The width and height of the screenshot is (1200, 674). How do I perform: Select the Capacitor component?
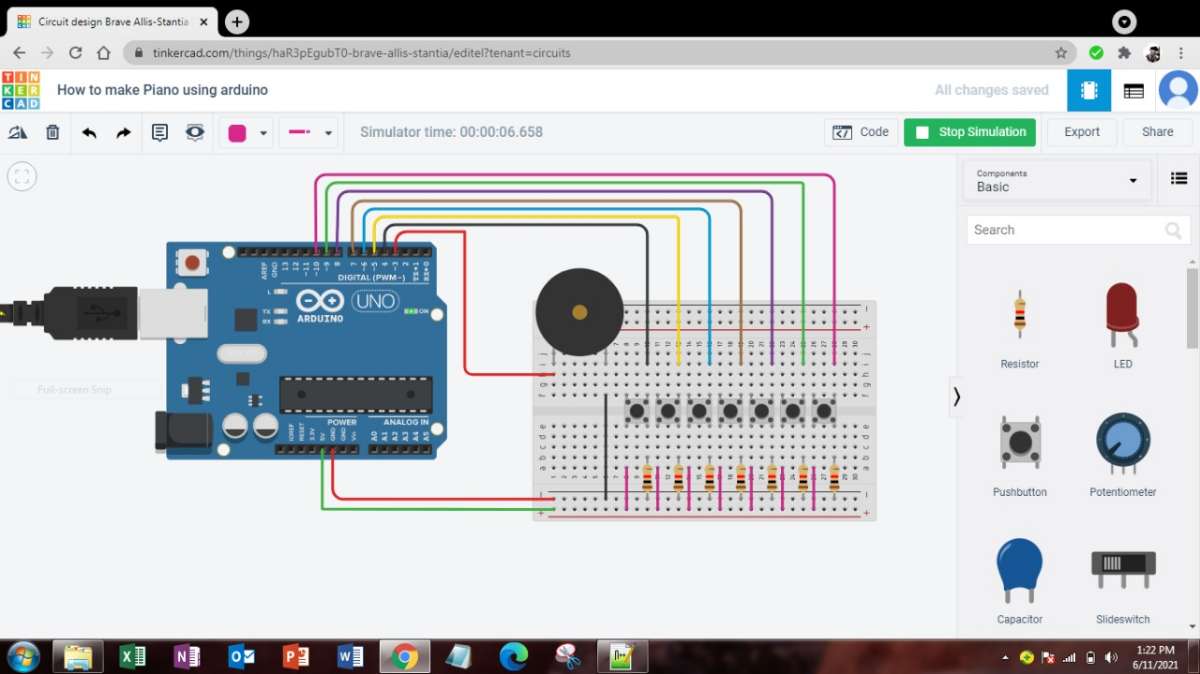(1019, 582)
